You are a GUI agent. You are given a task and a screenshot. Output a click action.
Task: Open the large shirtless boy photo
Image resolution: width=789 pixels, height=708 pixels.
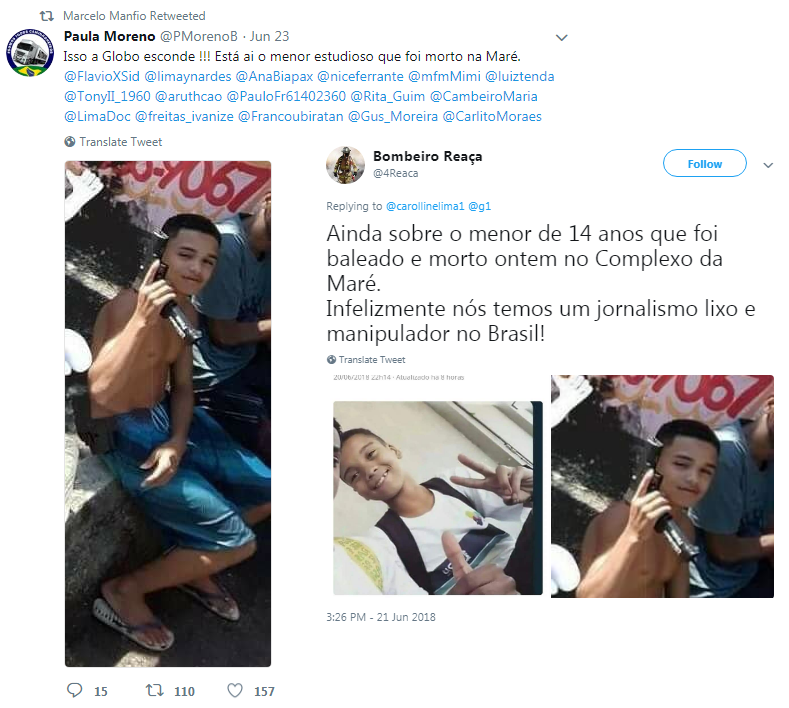point(168,414)
